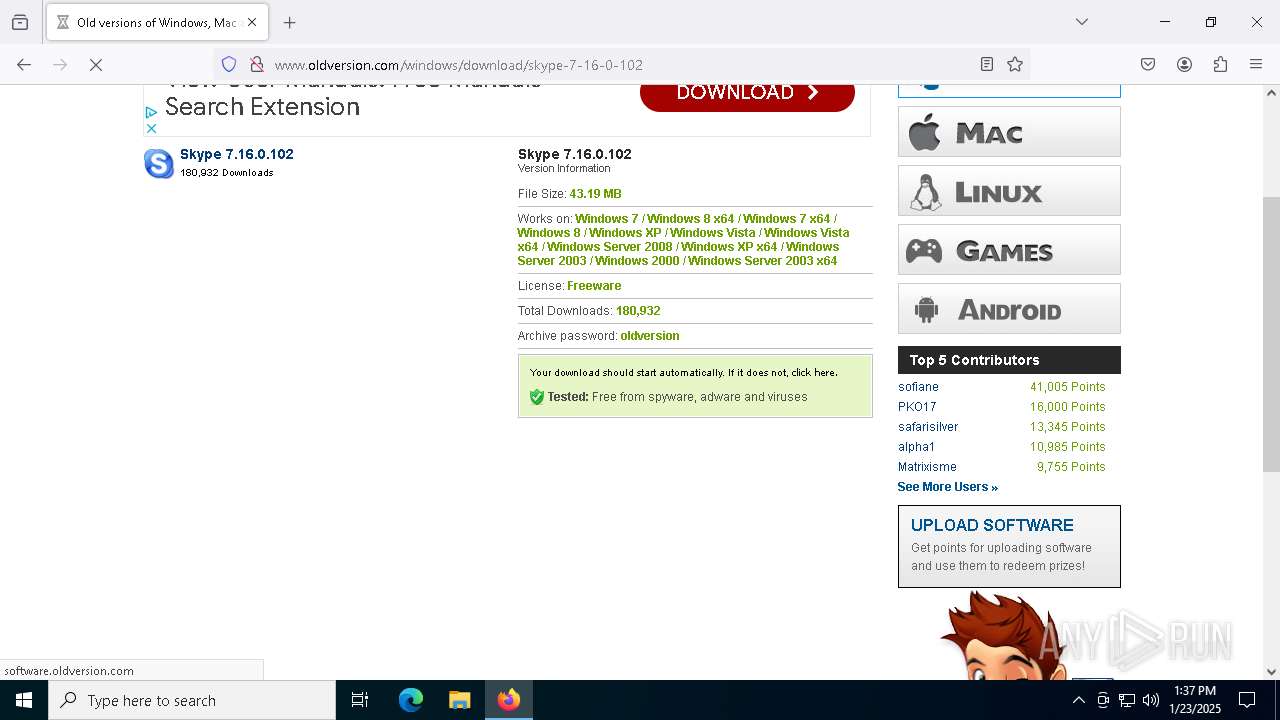The height and width of the screenshot is (720, 1280).
Task: Select the Linux platform button
Action: pyautogui.click(x=1009, y=191)
